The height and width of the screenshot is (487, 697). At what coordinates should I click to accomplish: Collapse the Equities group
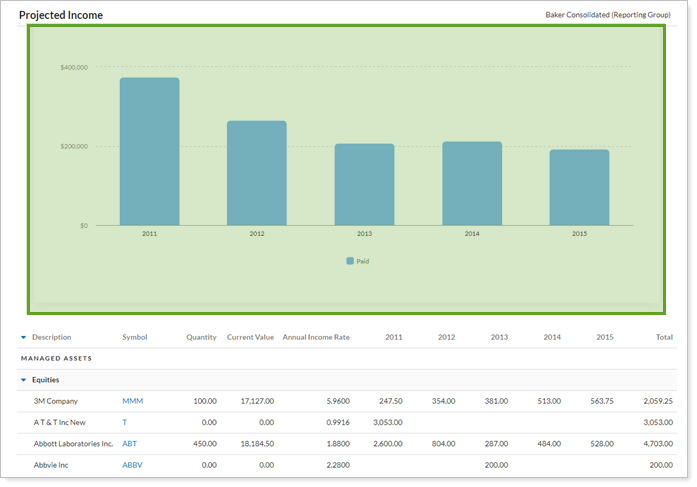(x=23, y=380)
